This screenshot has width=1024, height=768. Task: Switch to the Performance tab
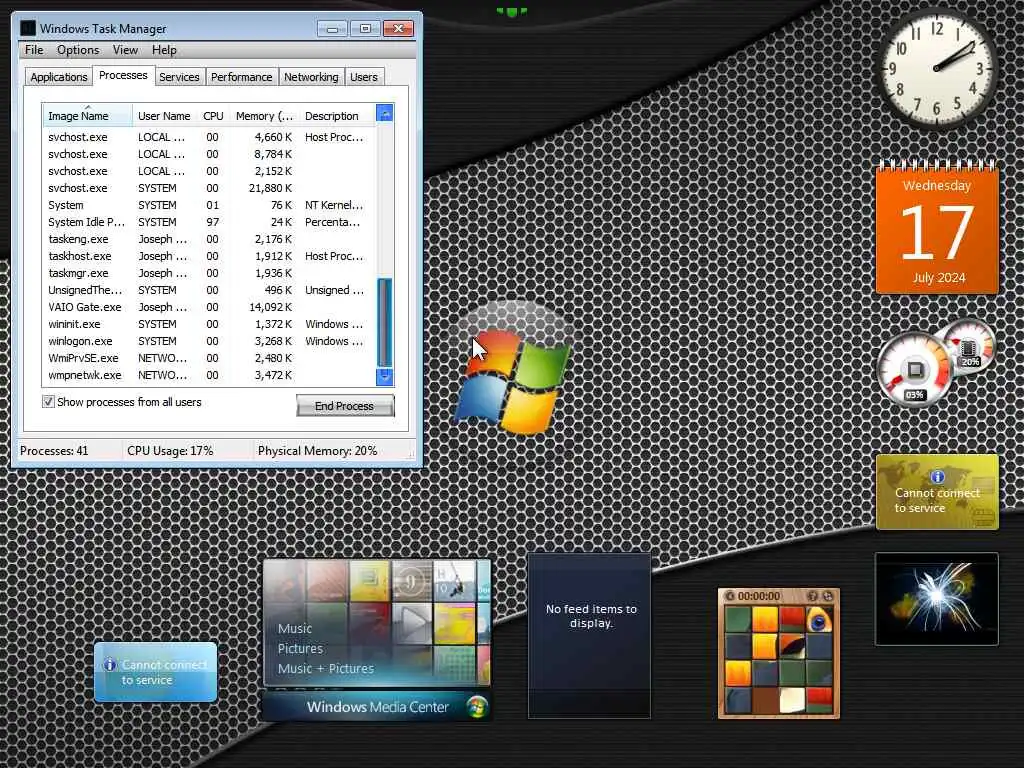click(x=242, y=77)
